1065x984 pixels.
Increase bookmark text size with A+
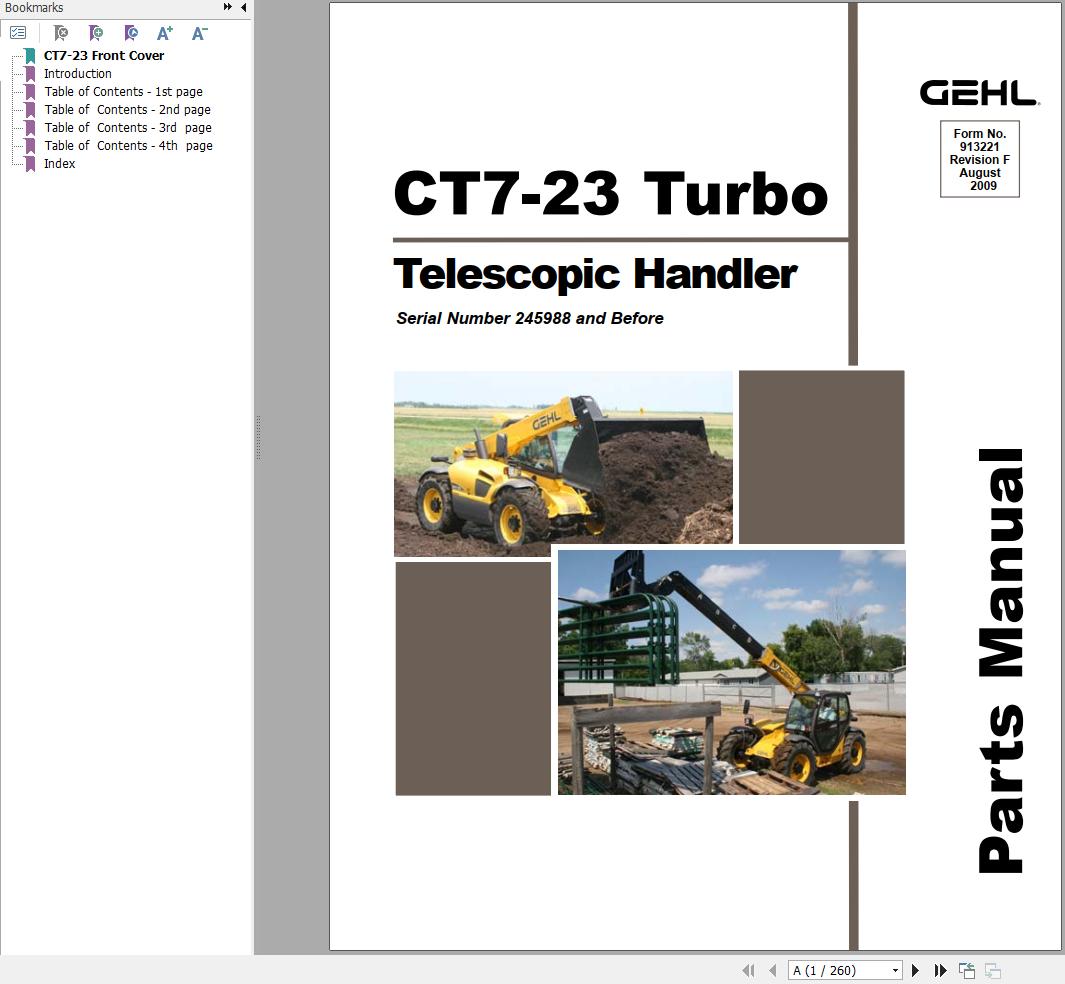coord(165,33)
